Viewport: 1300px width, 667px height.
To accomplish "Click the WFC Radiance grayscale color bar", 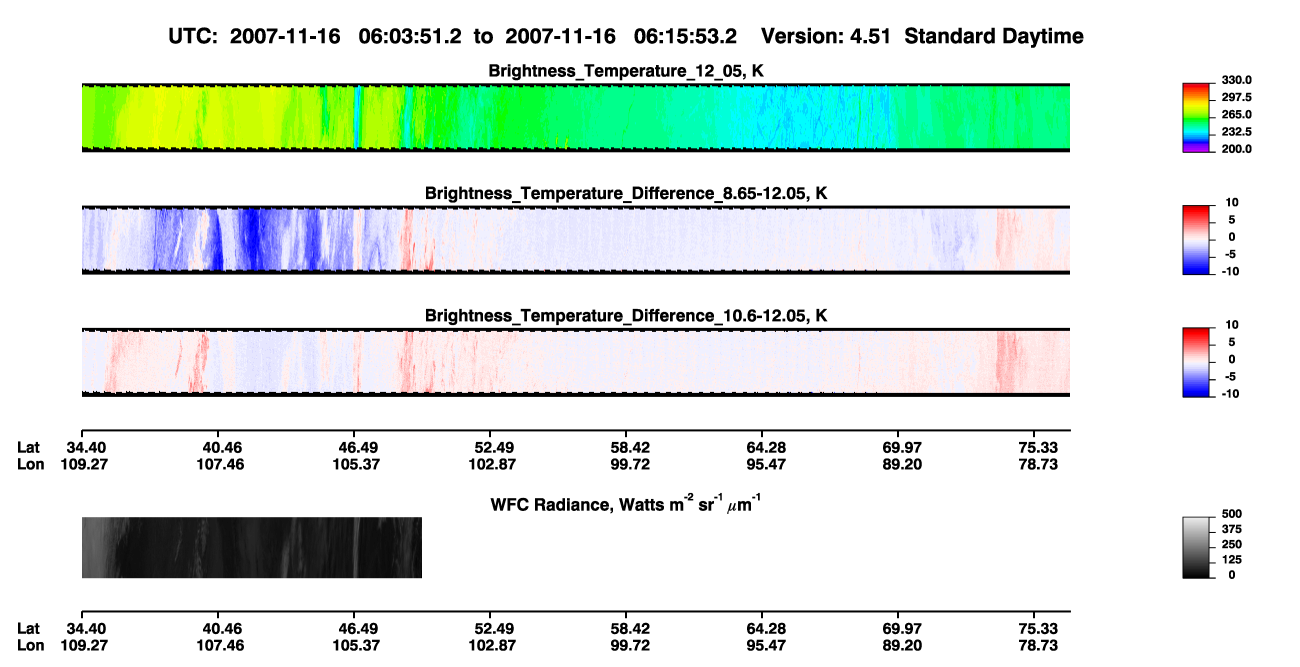I will (x=1197, y=546).
